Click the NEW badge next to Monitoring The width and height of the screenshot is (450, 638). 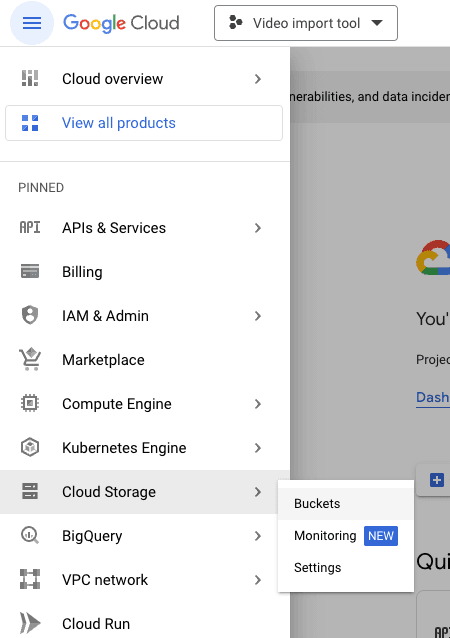click(x=381, y=535)
